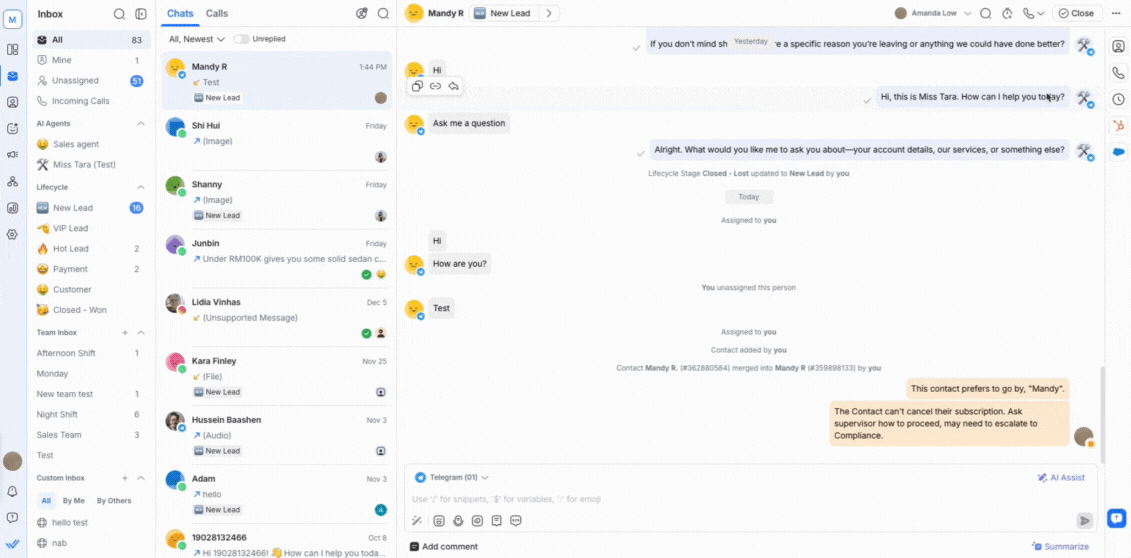The image size is (1131, 558).
Task: Open the snooze conversation clock icon
Action: (1007, 14)
